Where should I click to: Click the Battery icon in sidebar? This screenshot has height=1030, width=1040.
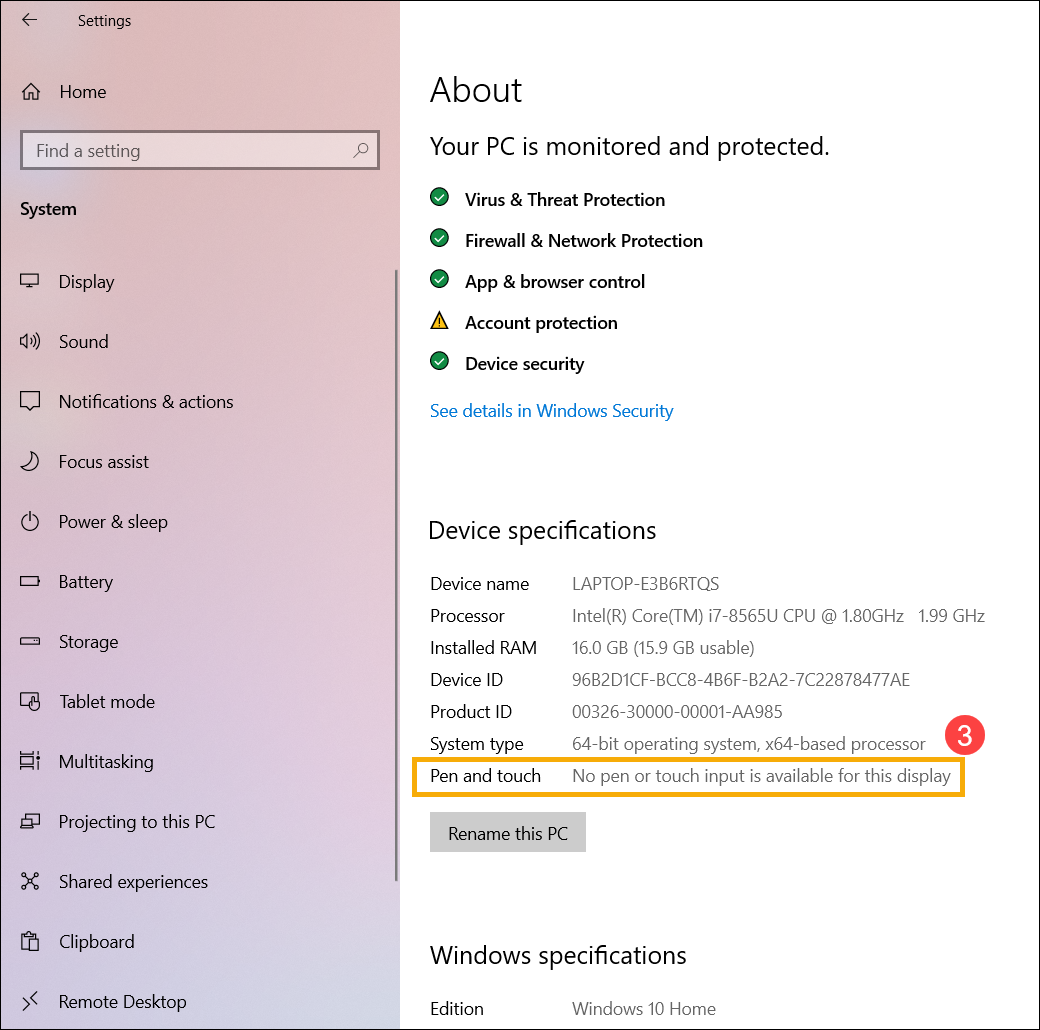coord(30,582)
